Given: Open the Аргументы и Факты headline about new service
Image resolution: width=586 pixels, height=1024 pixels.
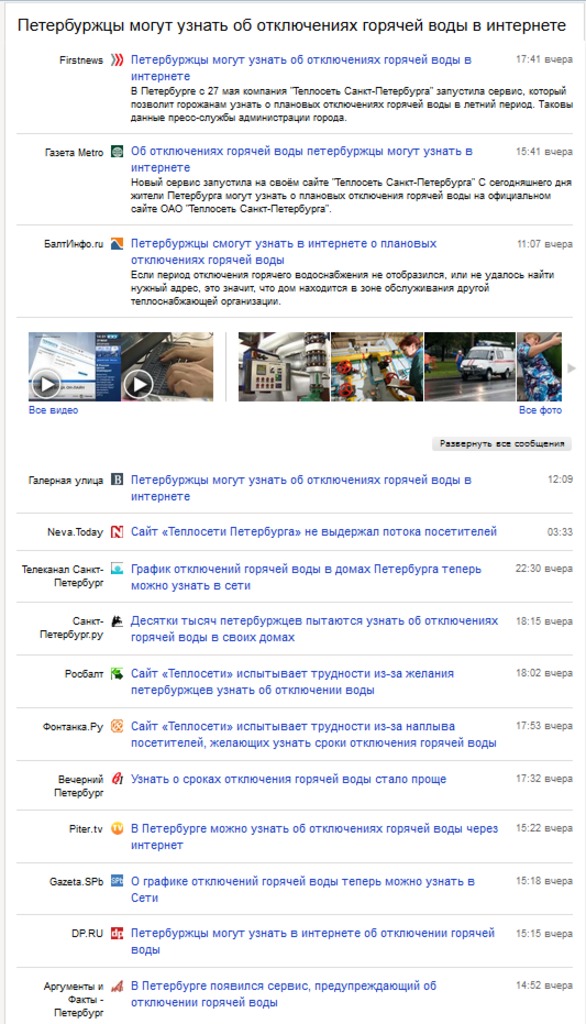Looking at the screenshot, I should pyautogui.click(x=284, y=994).
